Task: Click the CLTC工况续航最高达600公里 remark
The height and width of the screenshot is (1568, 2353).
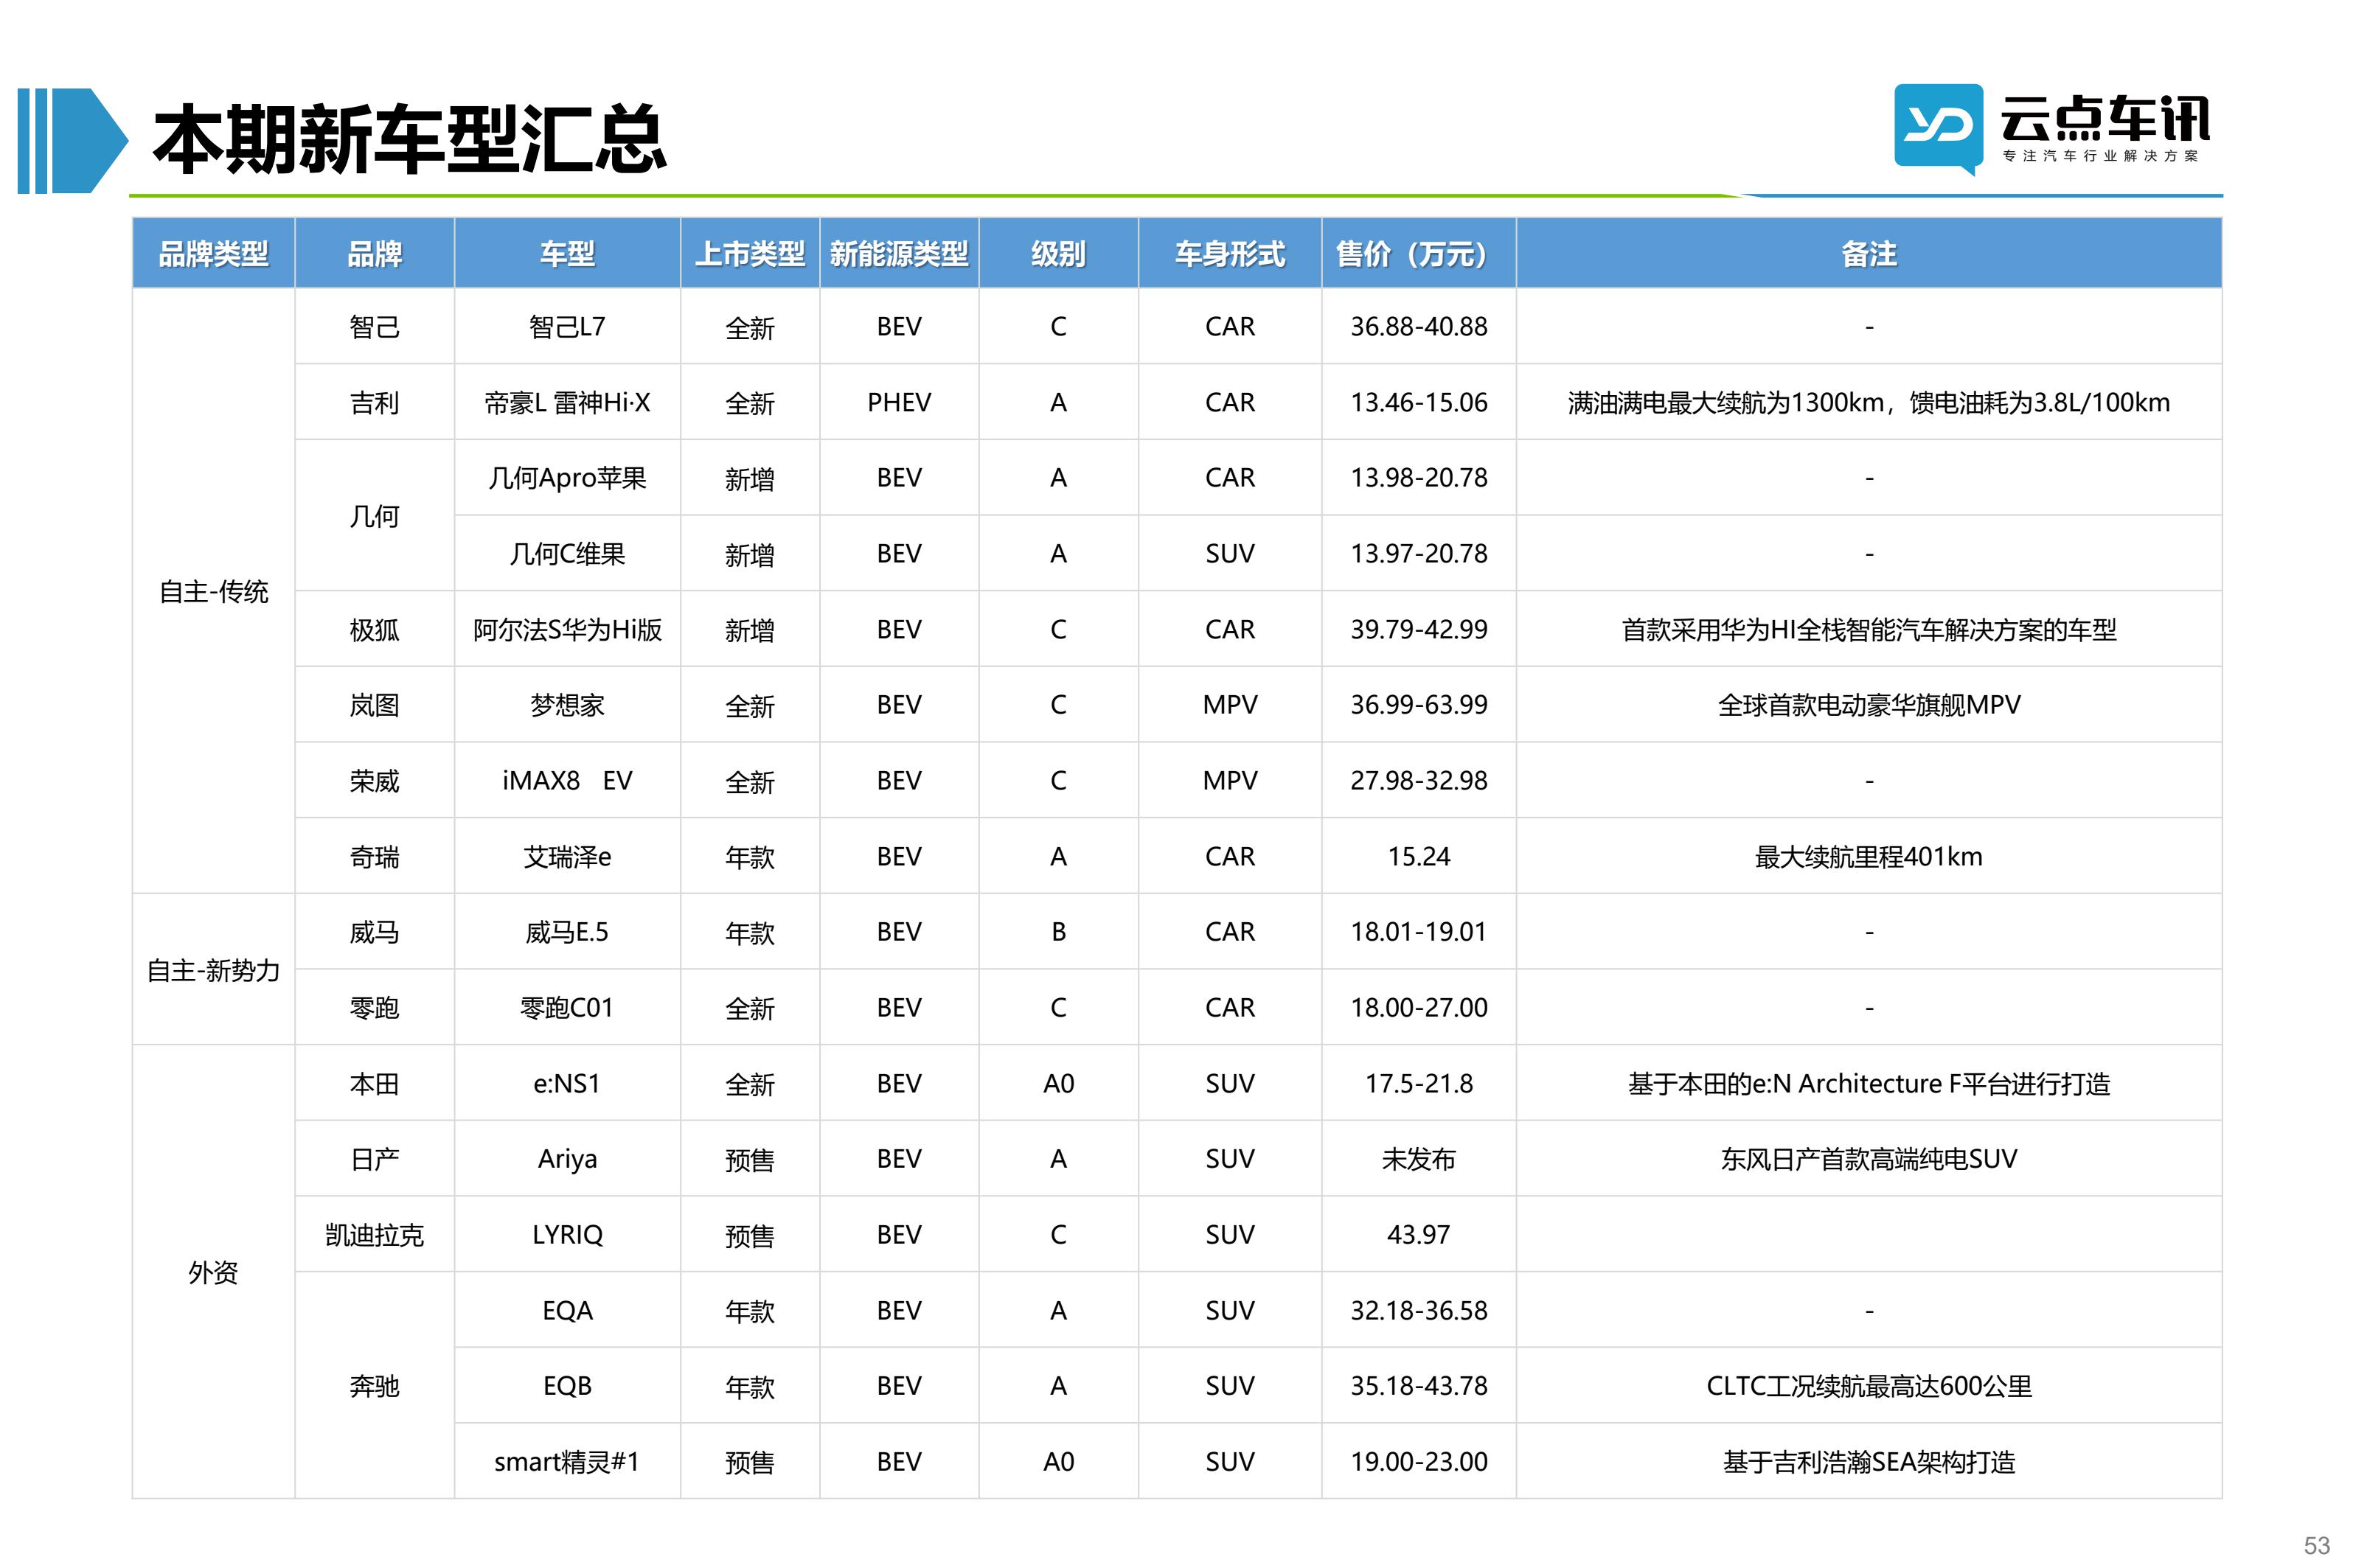Action: [1868, 1386]
